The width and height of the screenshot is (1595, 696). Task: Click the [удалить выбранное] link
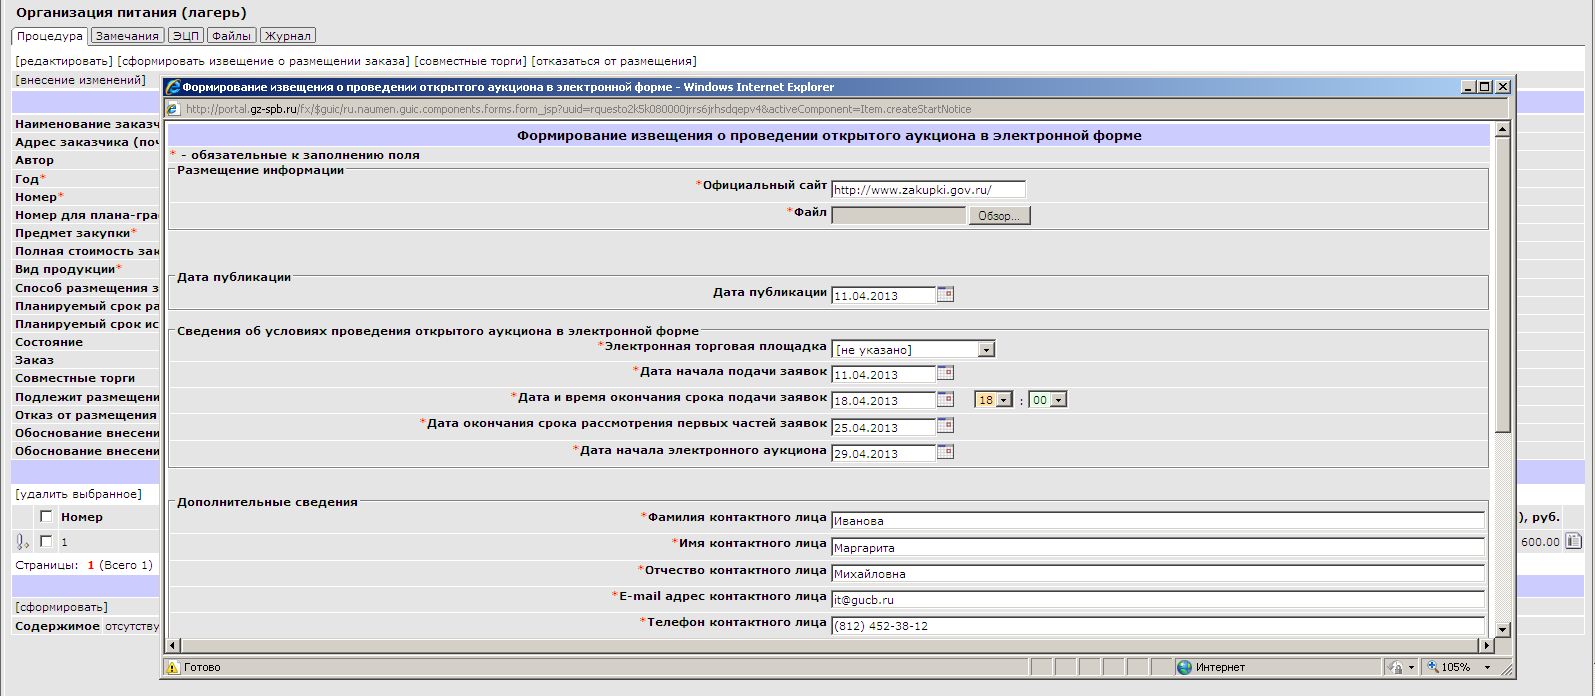78,494
